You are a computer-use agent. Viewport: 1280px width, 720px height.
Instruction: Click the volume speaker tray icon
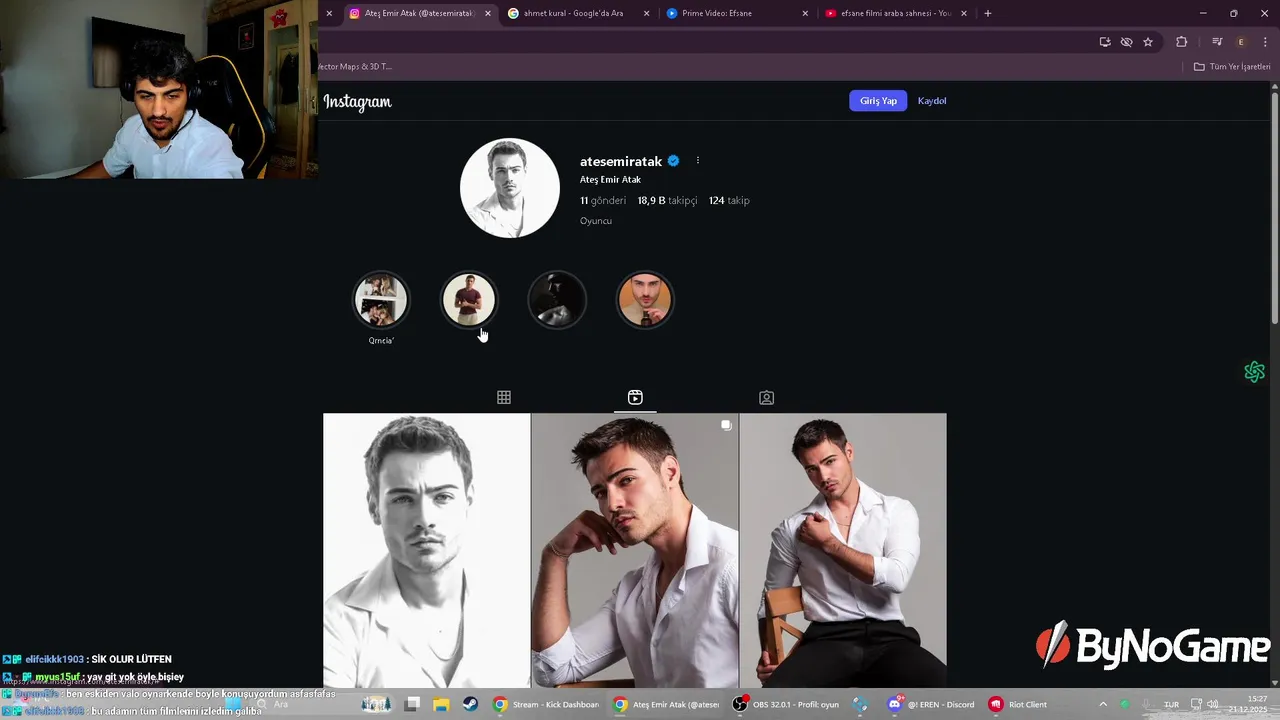click(1213, 705)
